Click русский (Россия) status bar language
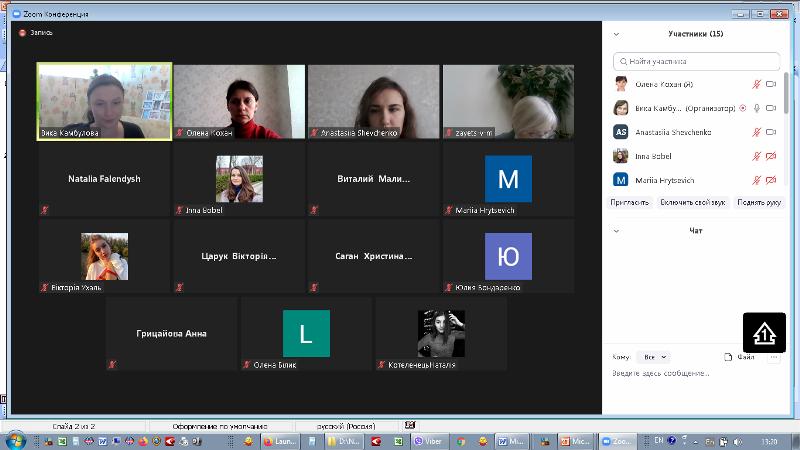 click(x=346, y=426)
